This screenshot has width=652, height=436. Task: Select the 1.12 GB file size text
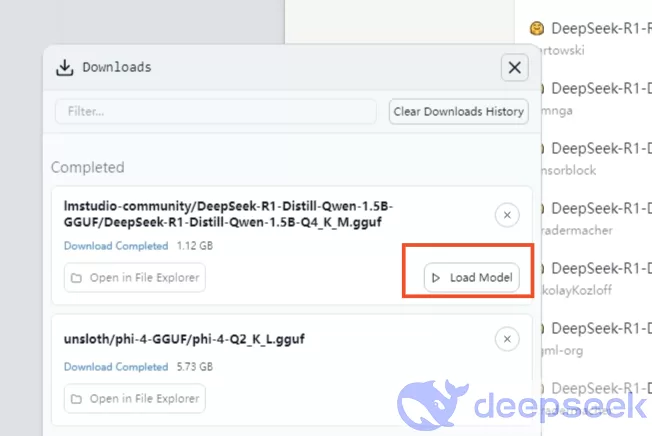tap(195, 246)
